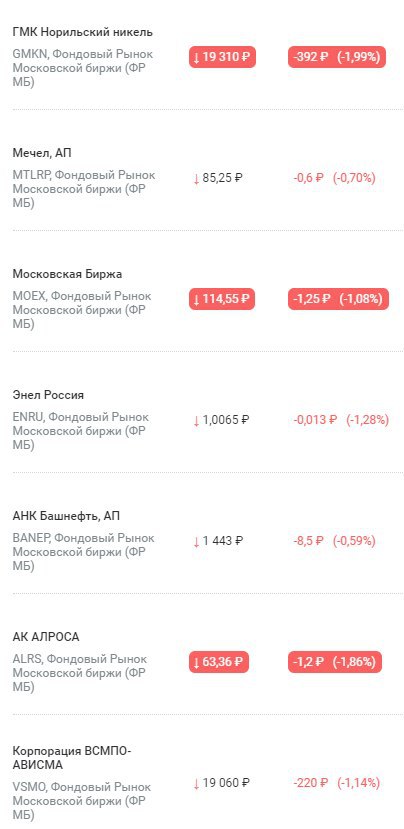The width and height of the screenshot is (404, 829).
Task: Click the -392 ₽ (-1,99%) change badge
Action: point(337,57)
